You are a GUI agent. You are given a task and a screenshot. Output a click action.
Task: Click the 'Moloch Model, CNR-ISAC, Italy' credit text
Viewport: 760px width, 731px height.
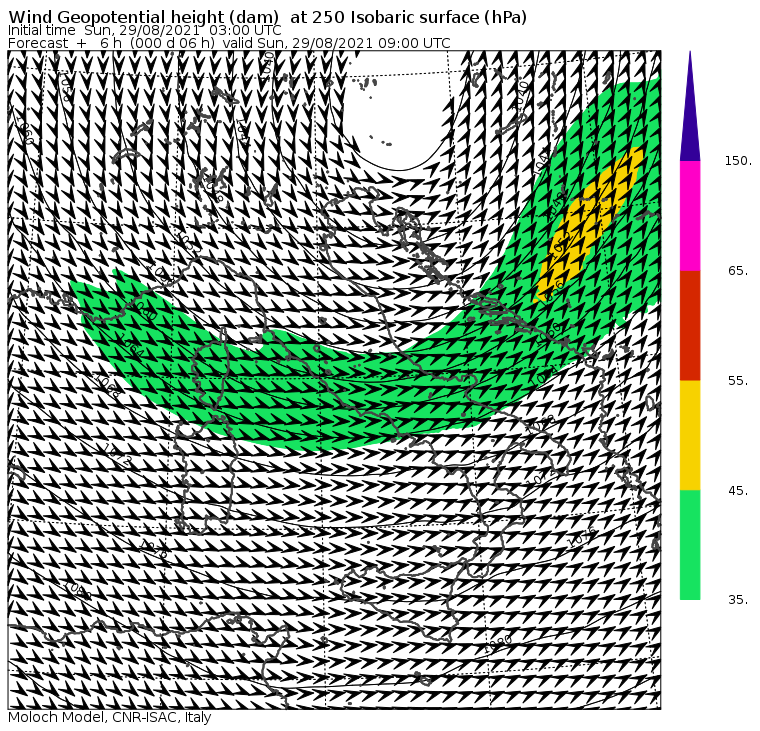110,717
